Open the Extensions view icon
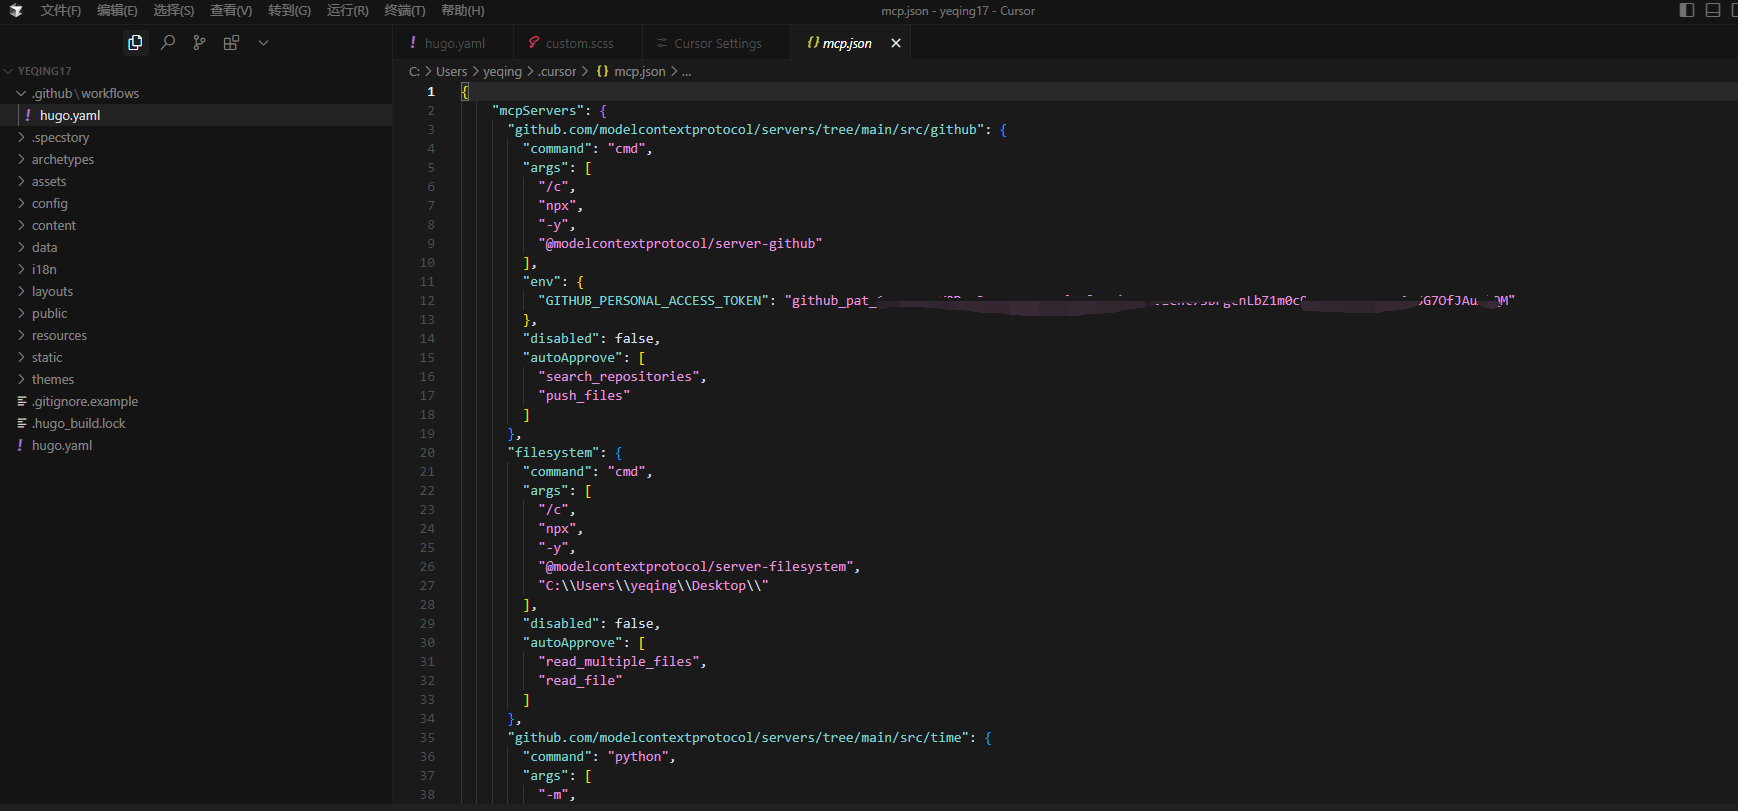Image resolution: width=1738 pixels, height=811 pixels. pos(231,43)
